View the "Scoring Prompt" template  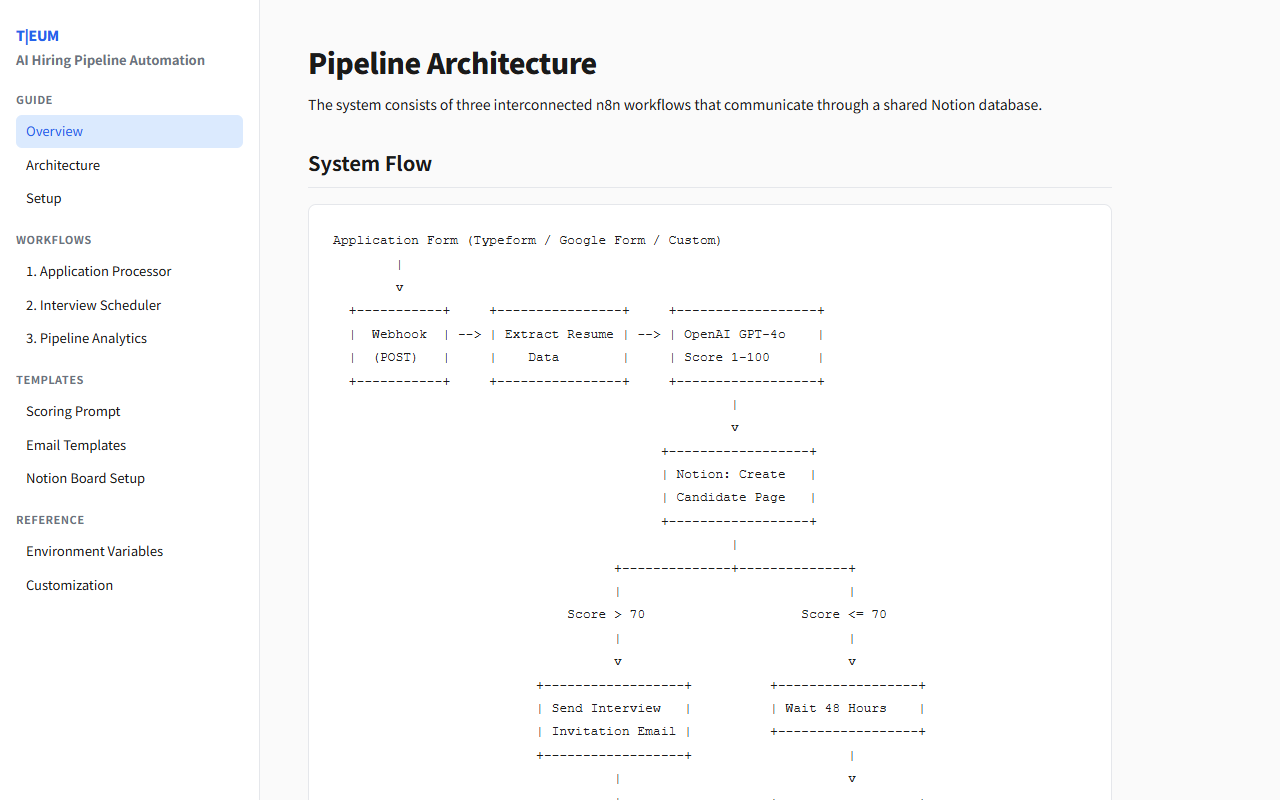(x=73, y=411)
